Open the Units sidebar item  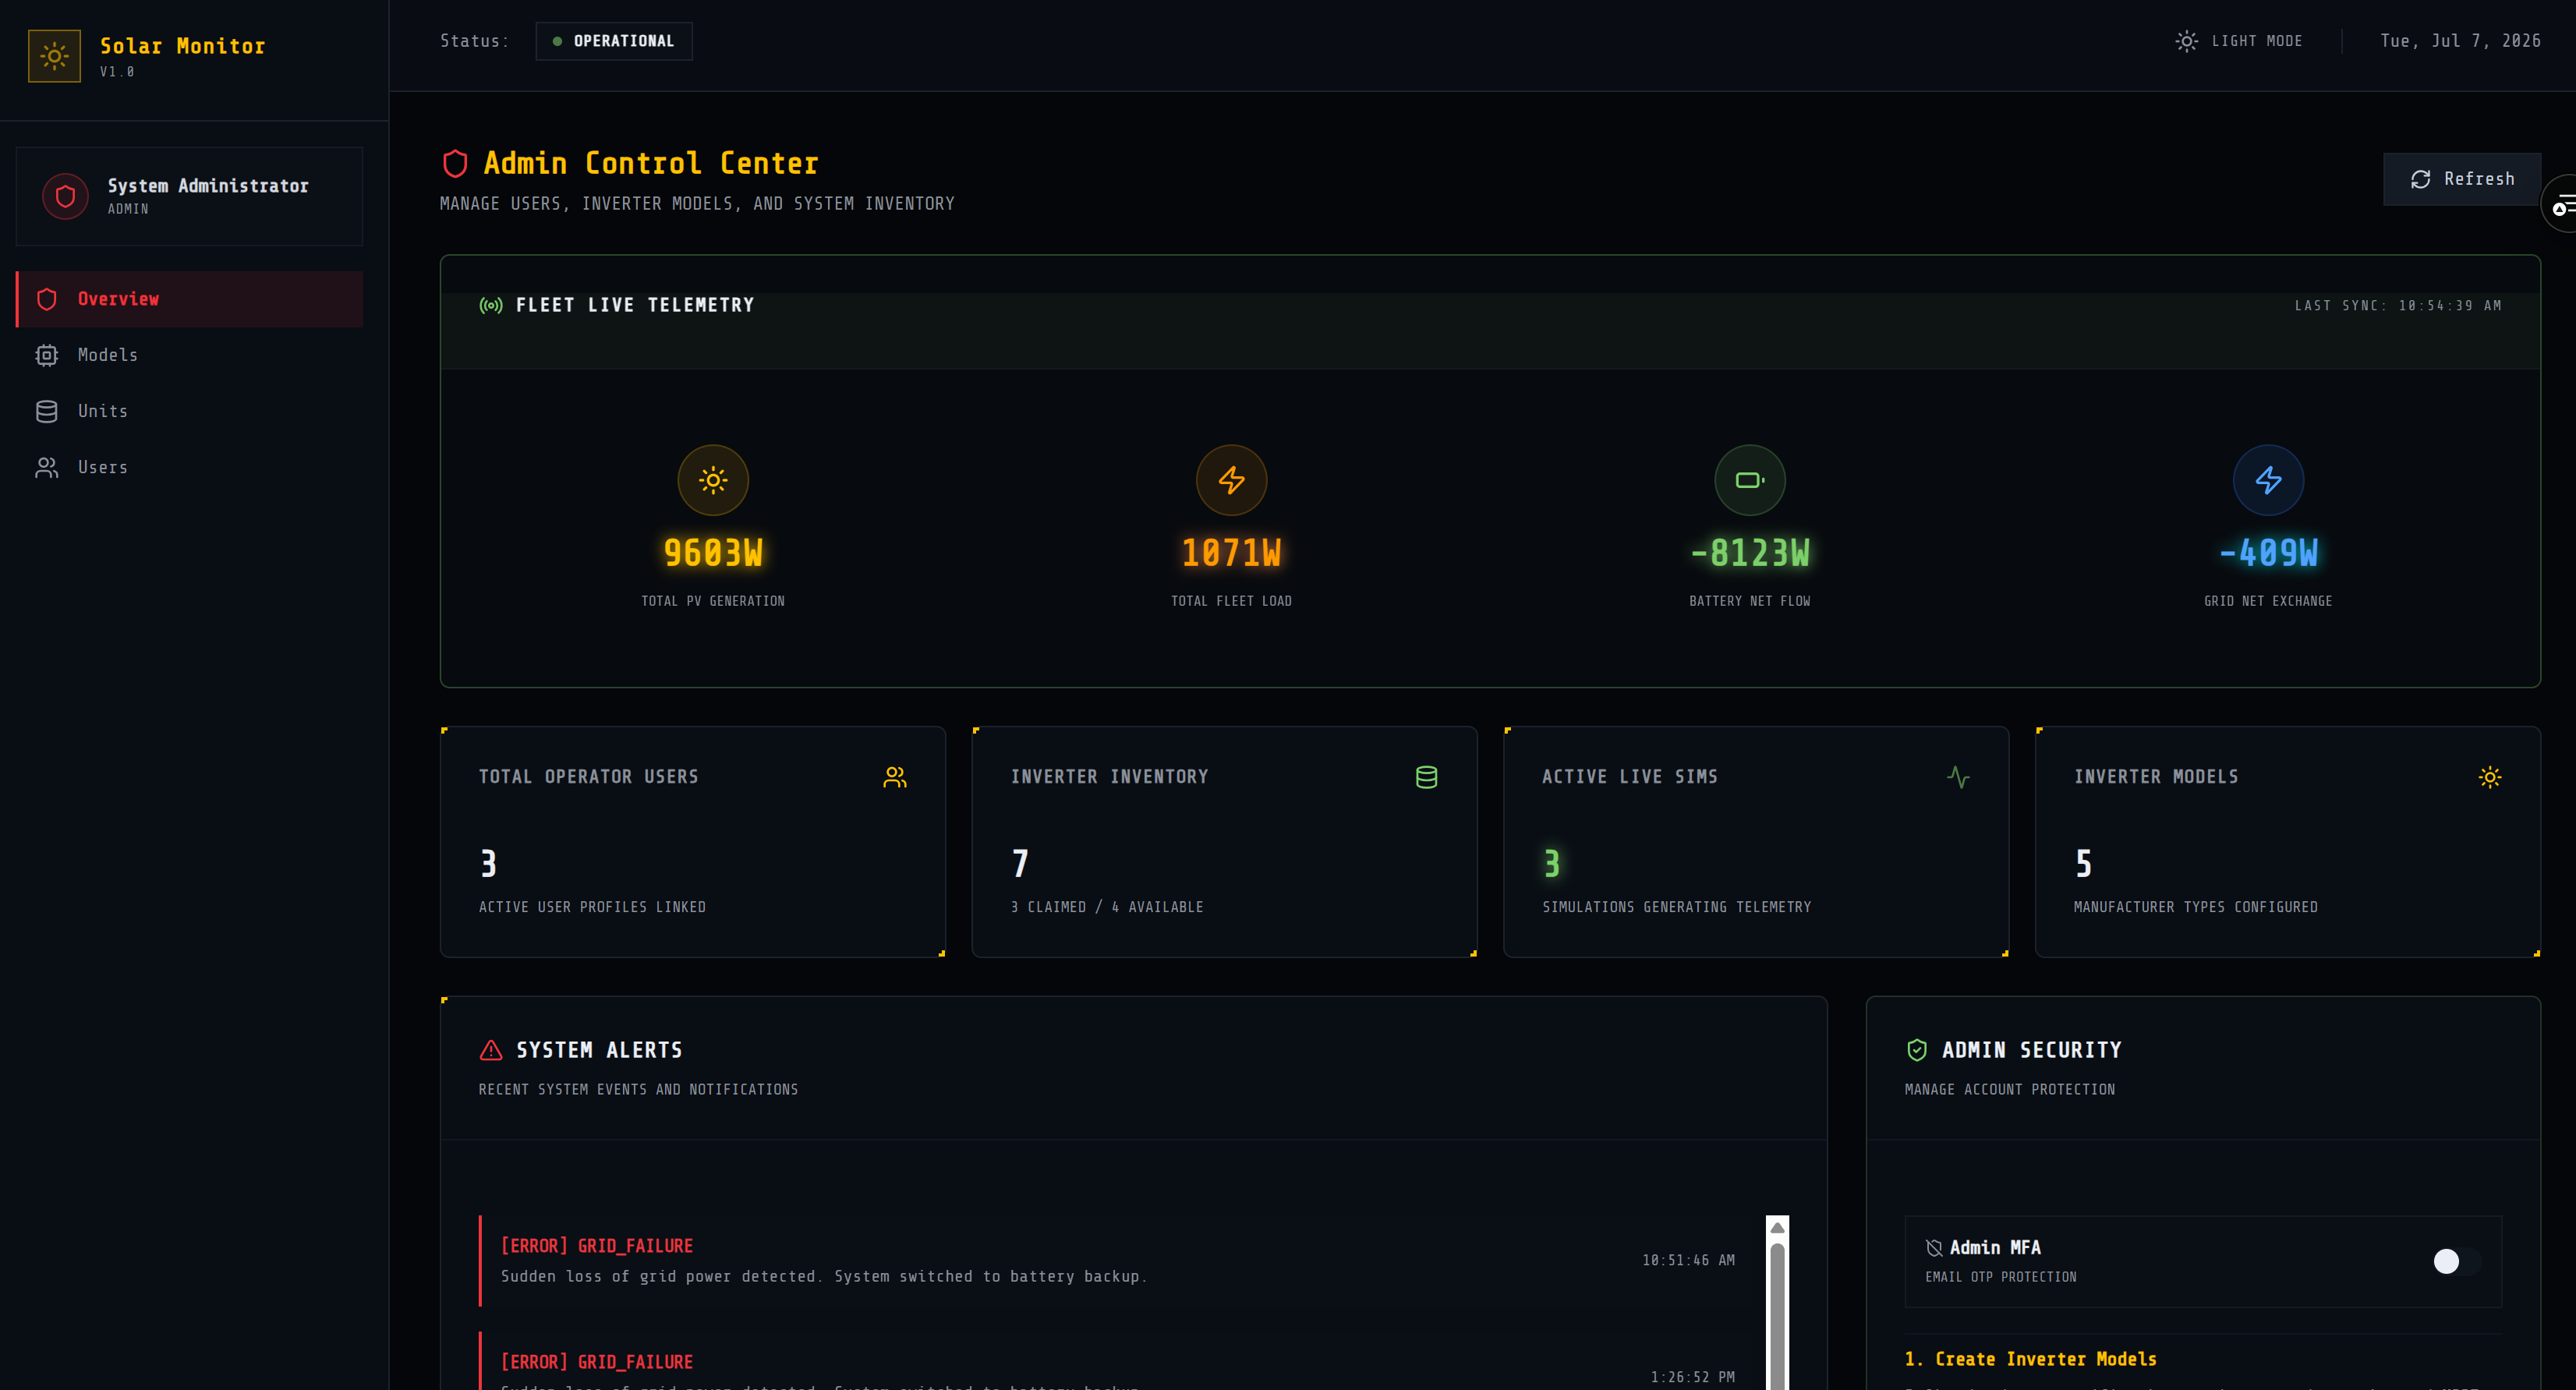point(189,411)
